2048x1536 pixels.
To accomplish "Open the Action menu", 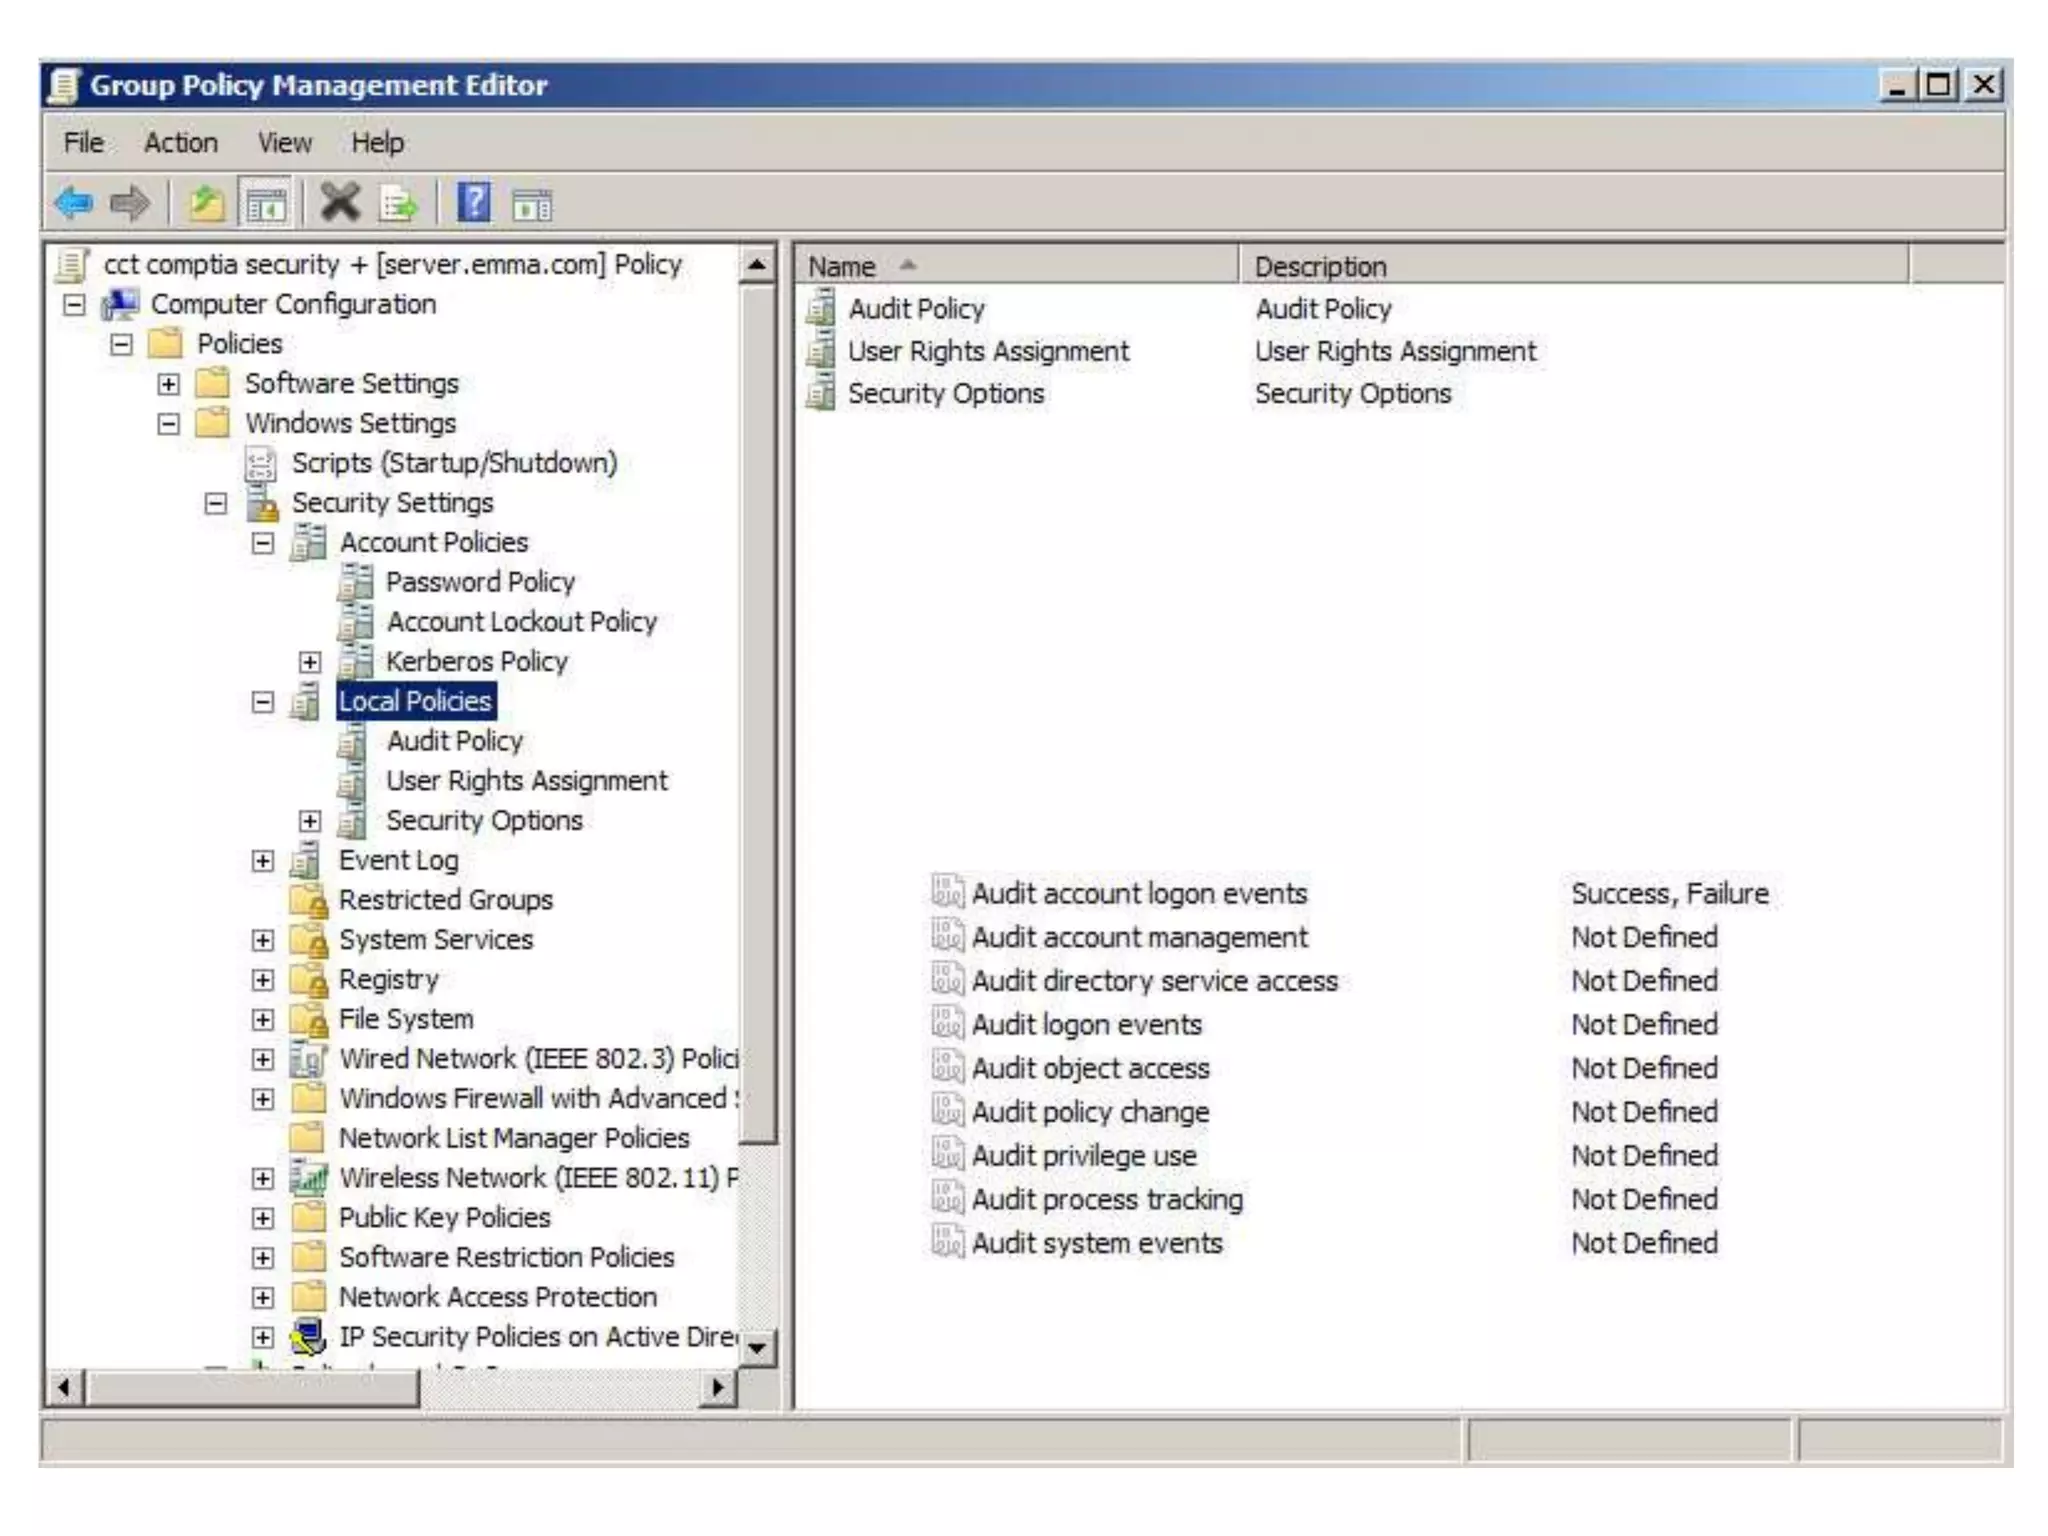I will point(181,143).
